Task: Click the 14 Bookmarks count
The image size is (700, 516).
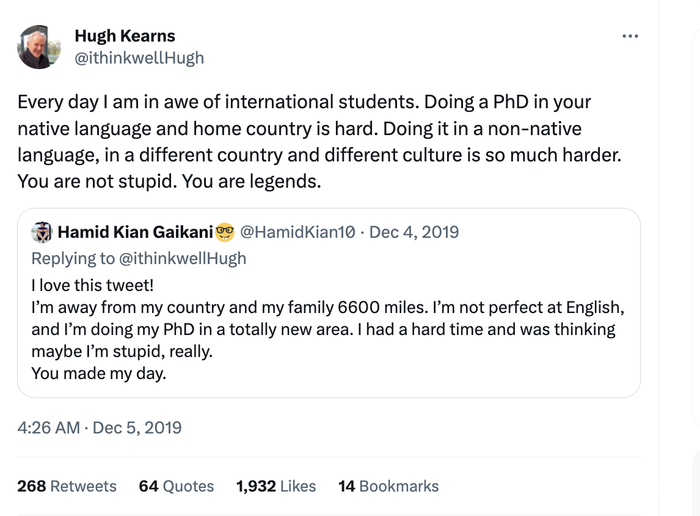Action: point(388,486)
